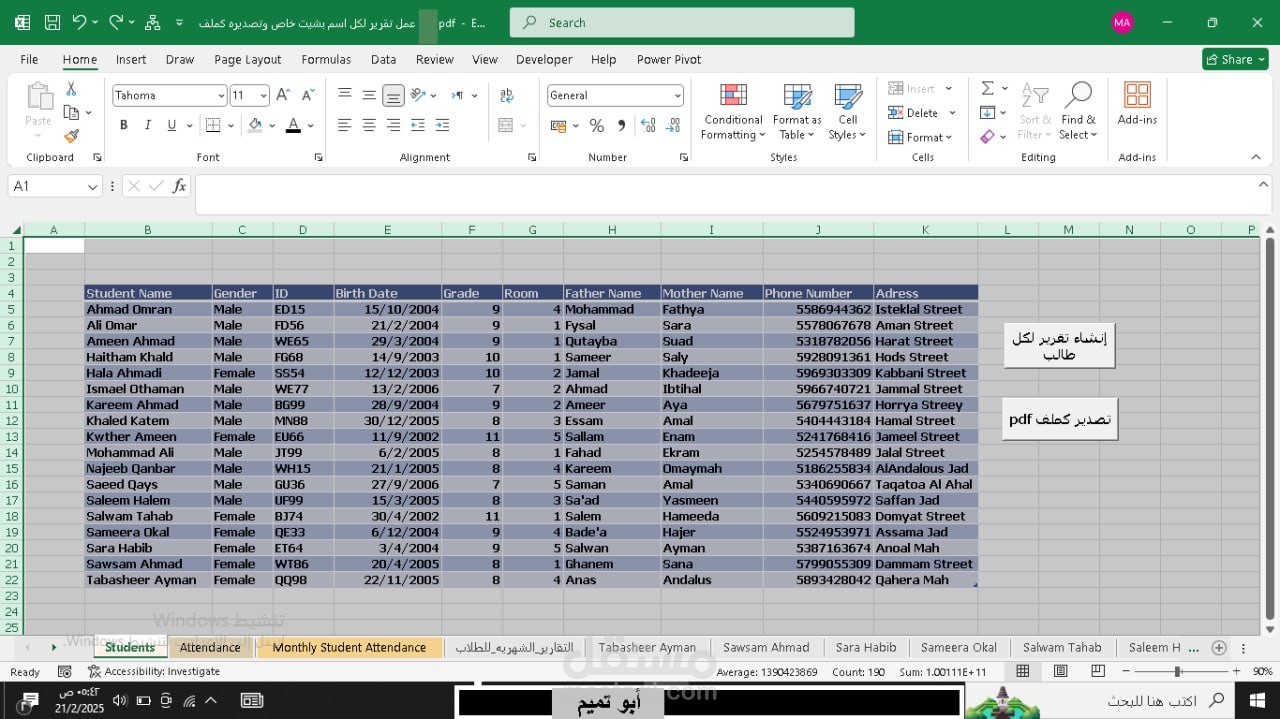Image resolution: width=1280 pixels, height=719 pixels.
Task: Open the File menu
Action: 29,59
